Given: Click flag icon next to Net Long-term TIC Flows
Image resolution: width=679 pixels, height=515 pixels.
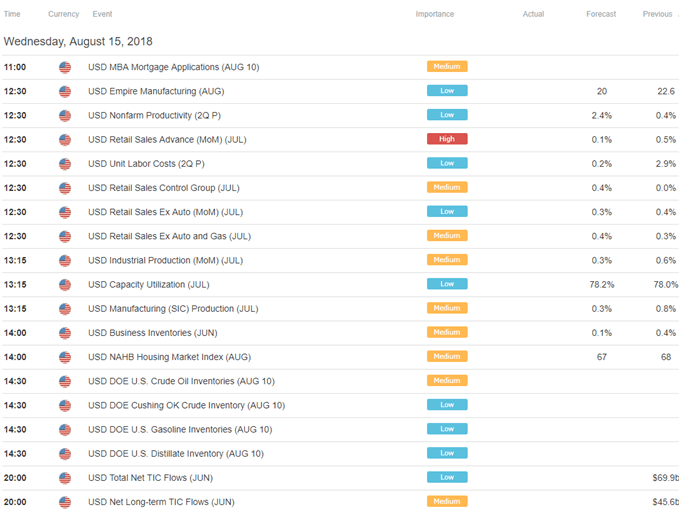Looking at the screenshot, I should [x=65, y=502].
